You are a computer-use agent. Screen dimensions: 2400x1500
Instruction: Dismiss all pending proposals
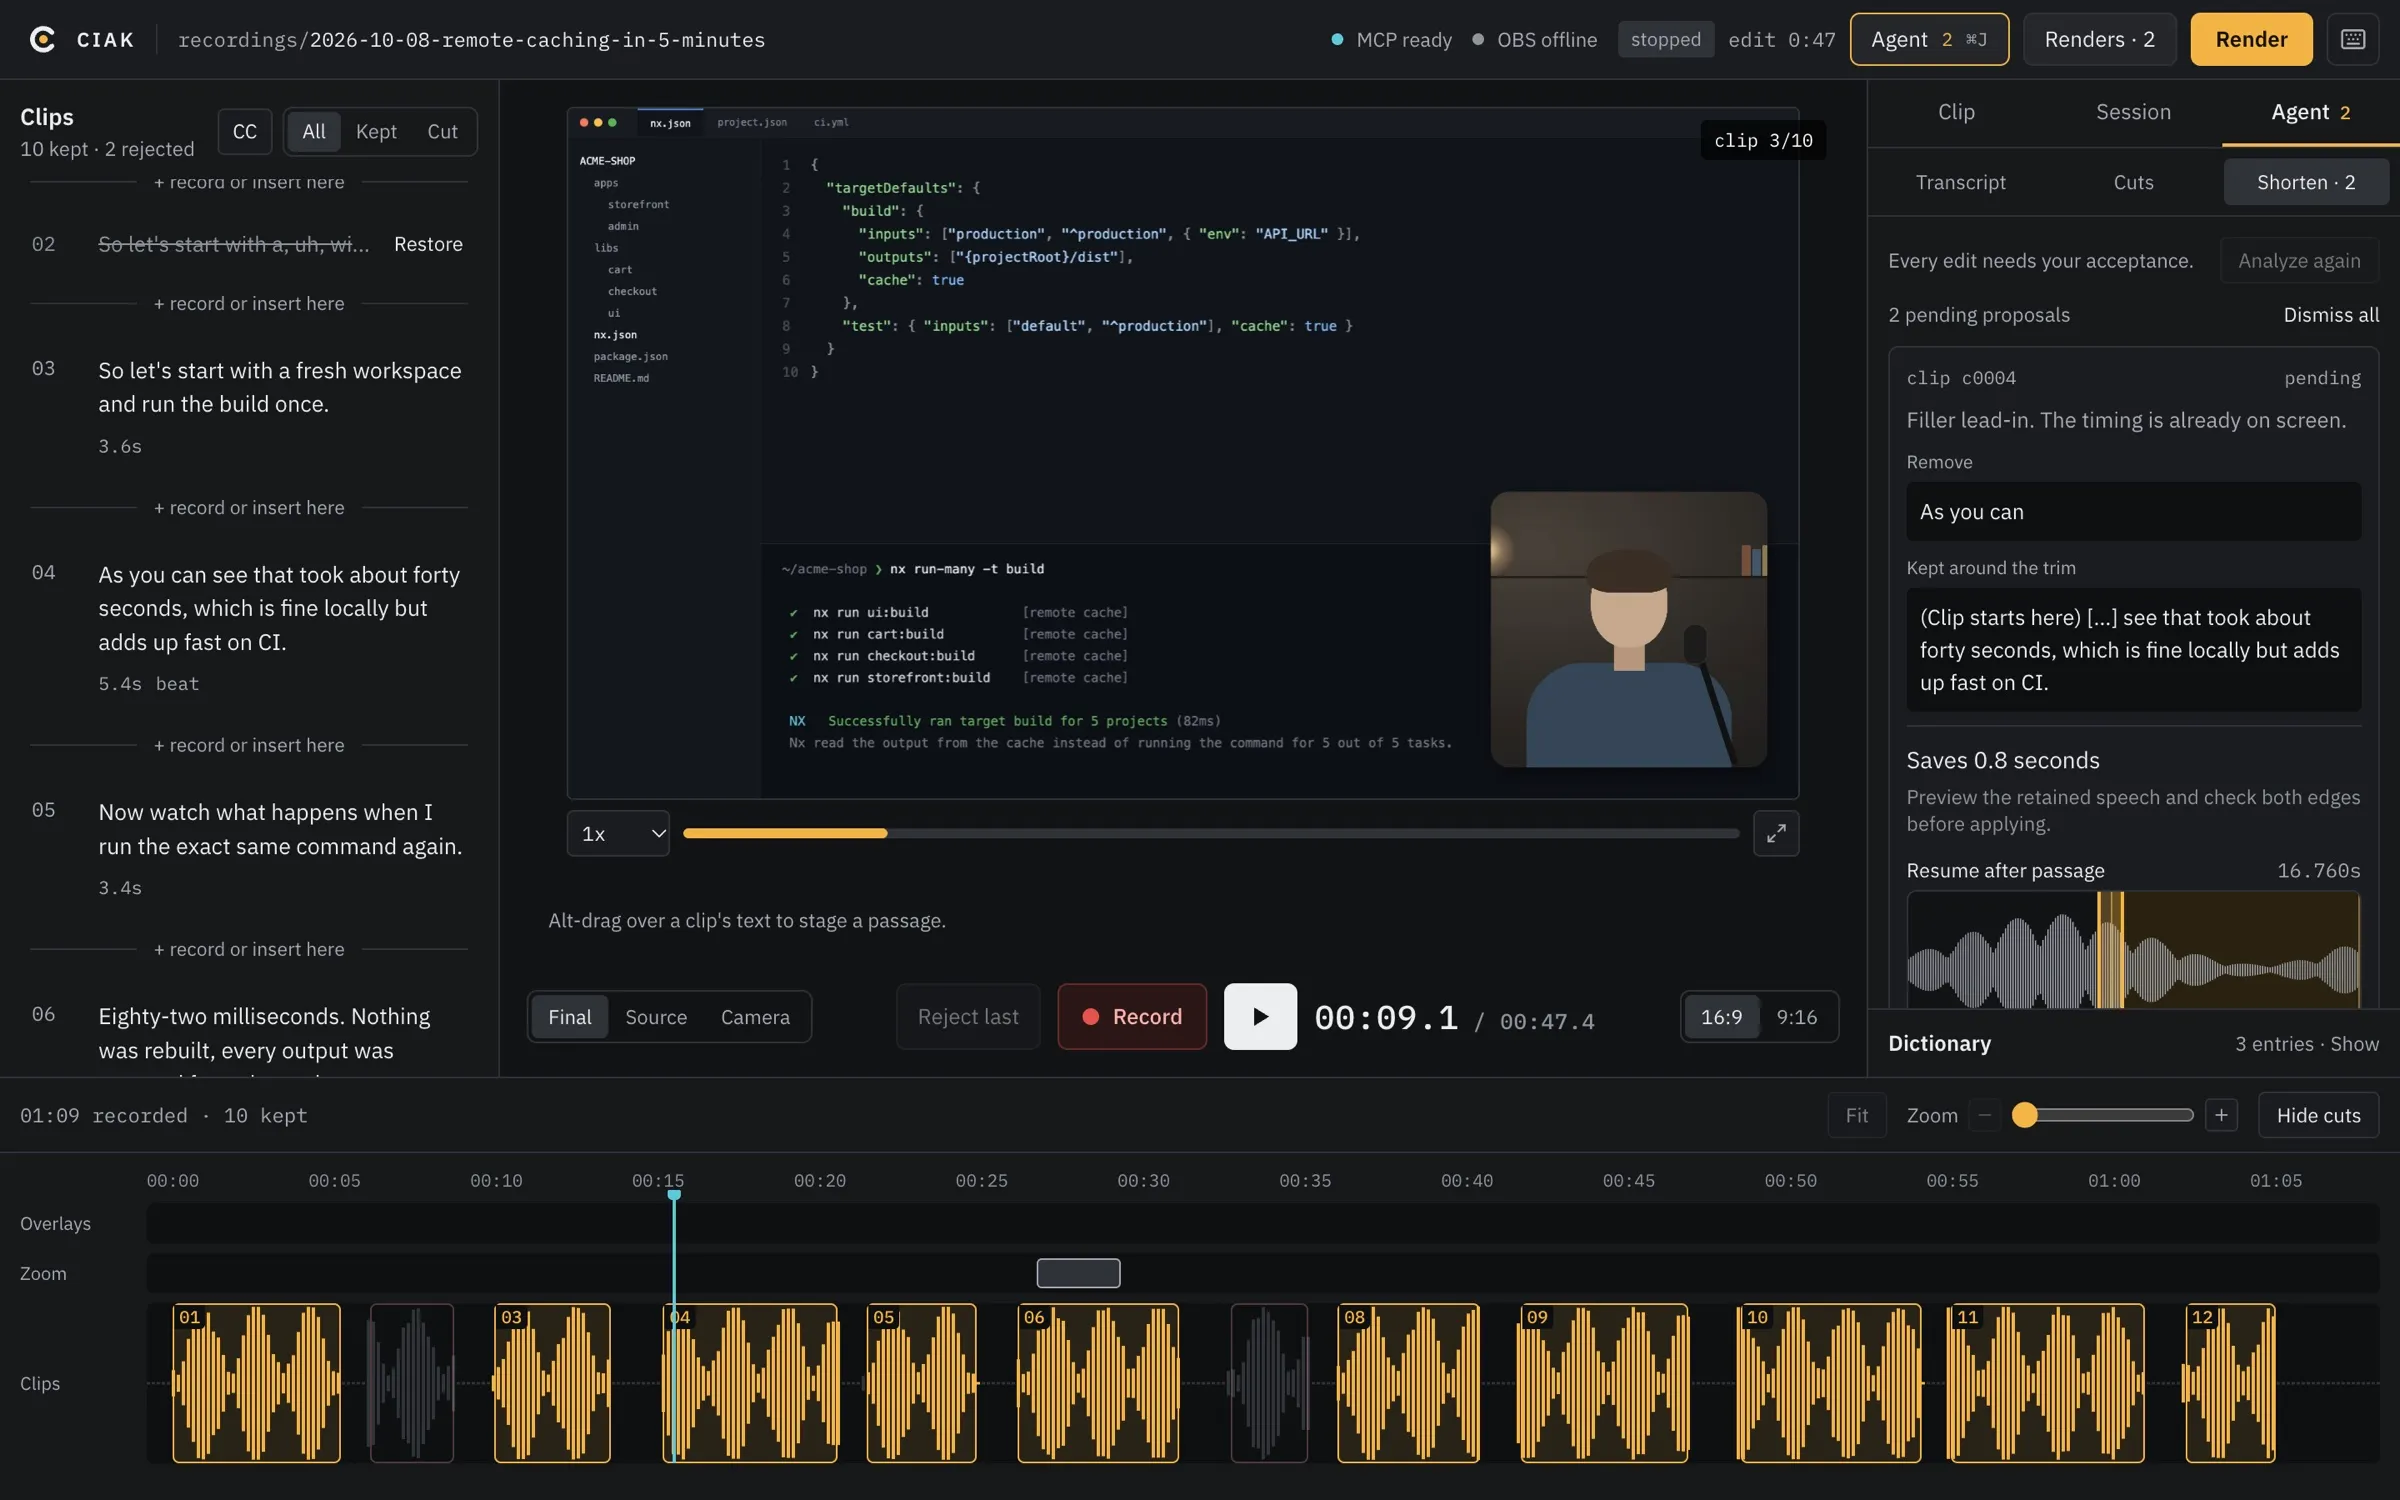tap(2331, 315)
